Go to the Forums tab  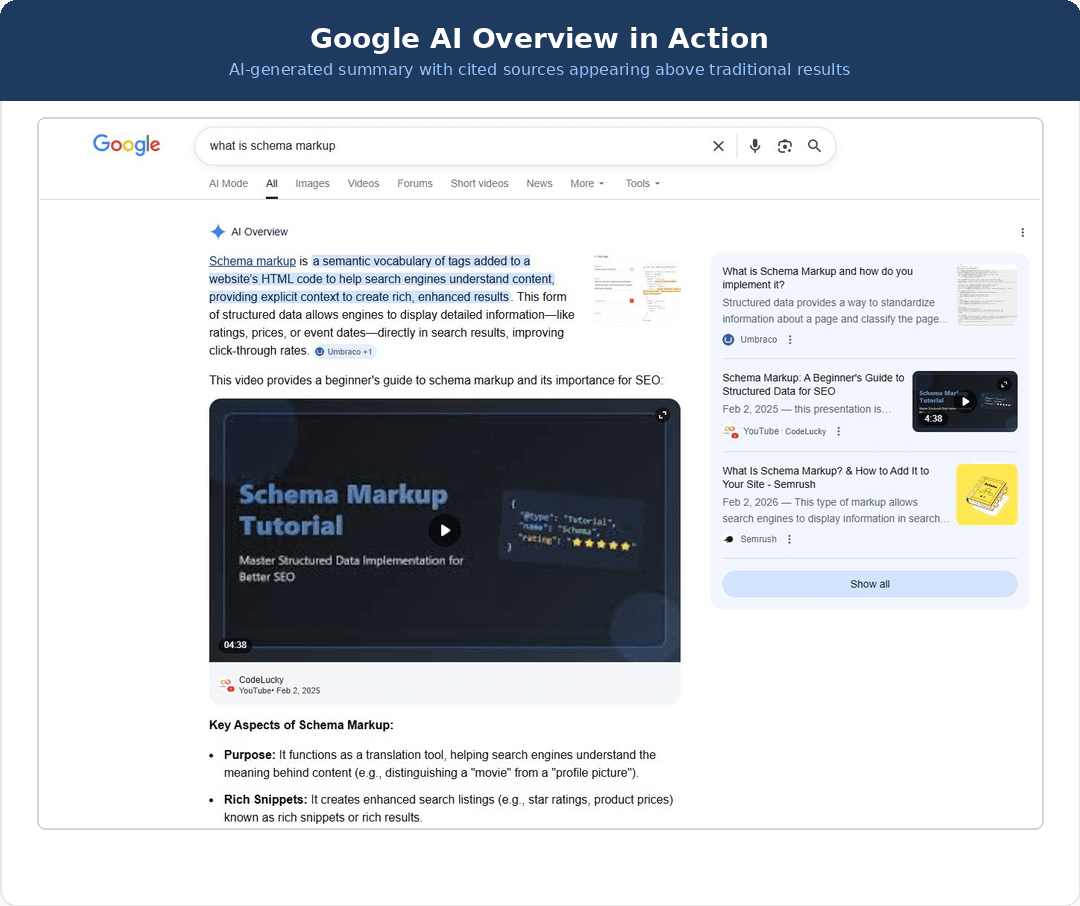coord(415,183)
